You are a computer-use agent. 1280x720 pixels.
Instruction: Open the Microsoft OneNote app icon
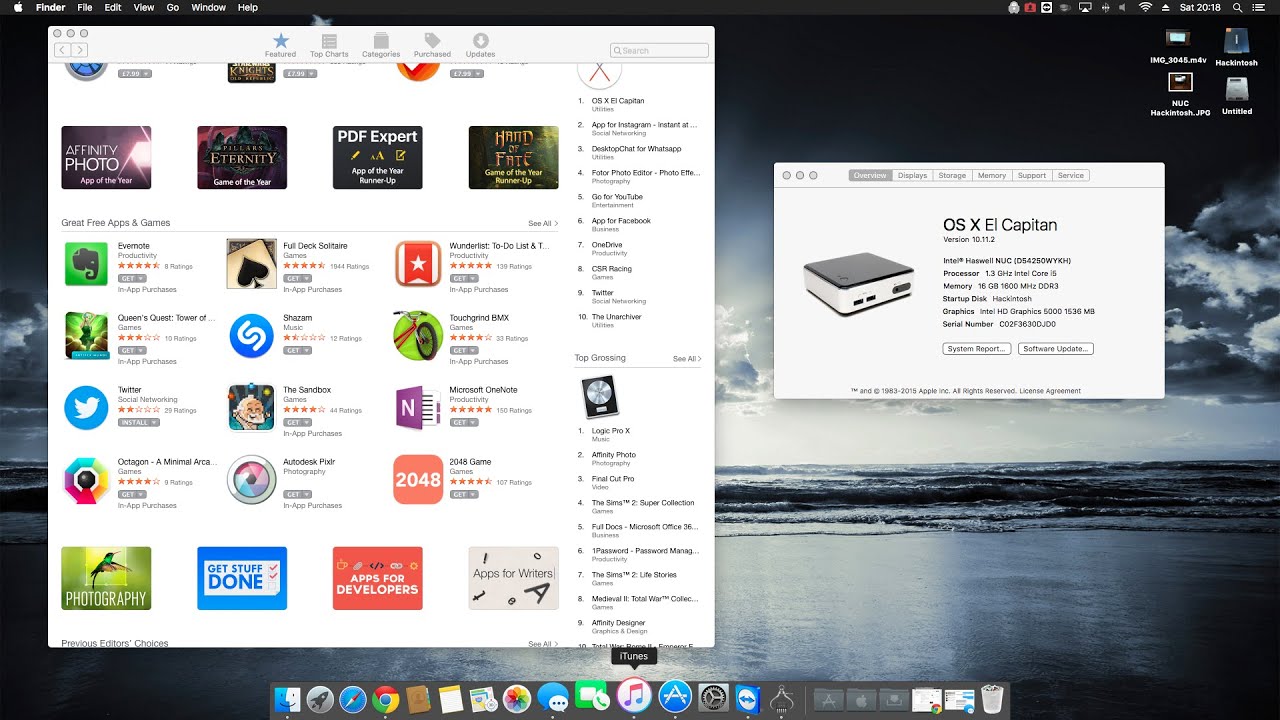(418, 408)
